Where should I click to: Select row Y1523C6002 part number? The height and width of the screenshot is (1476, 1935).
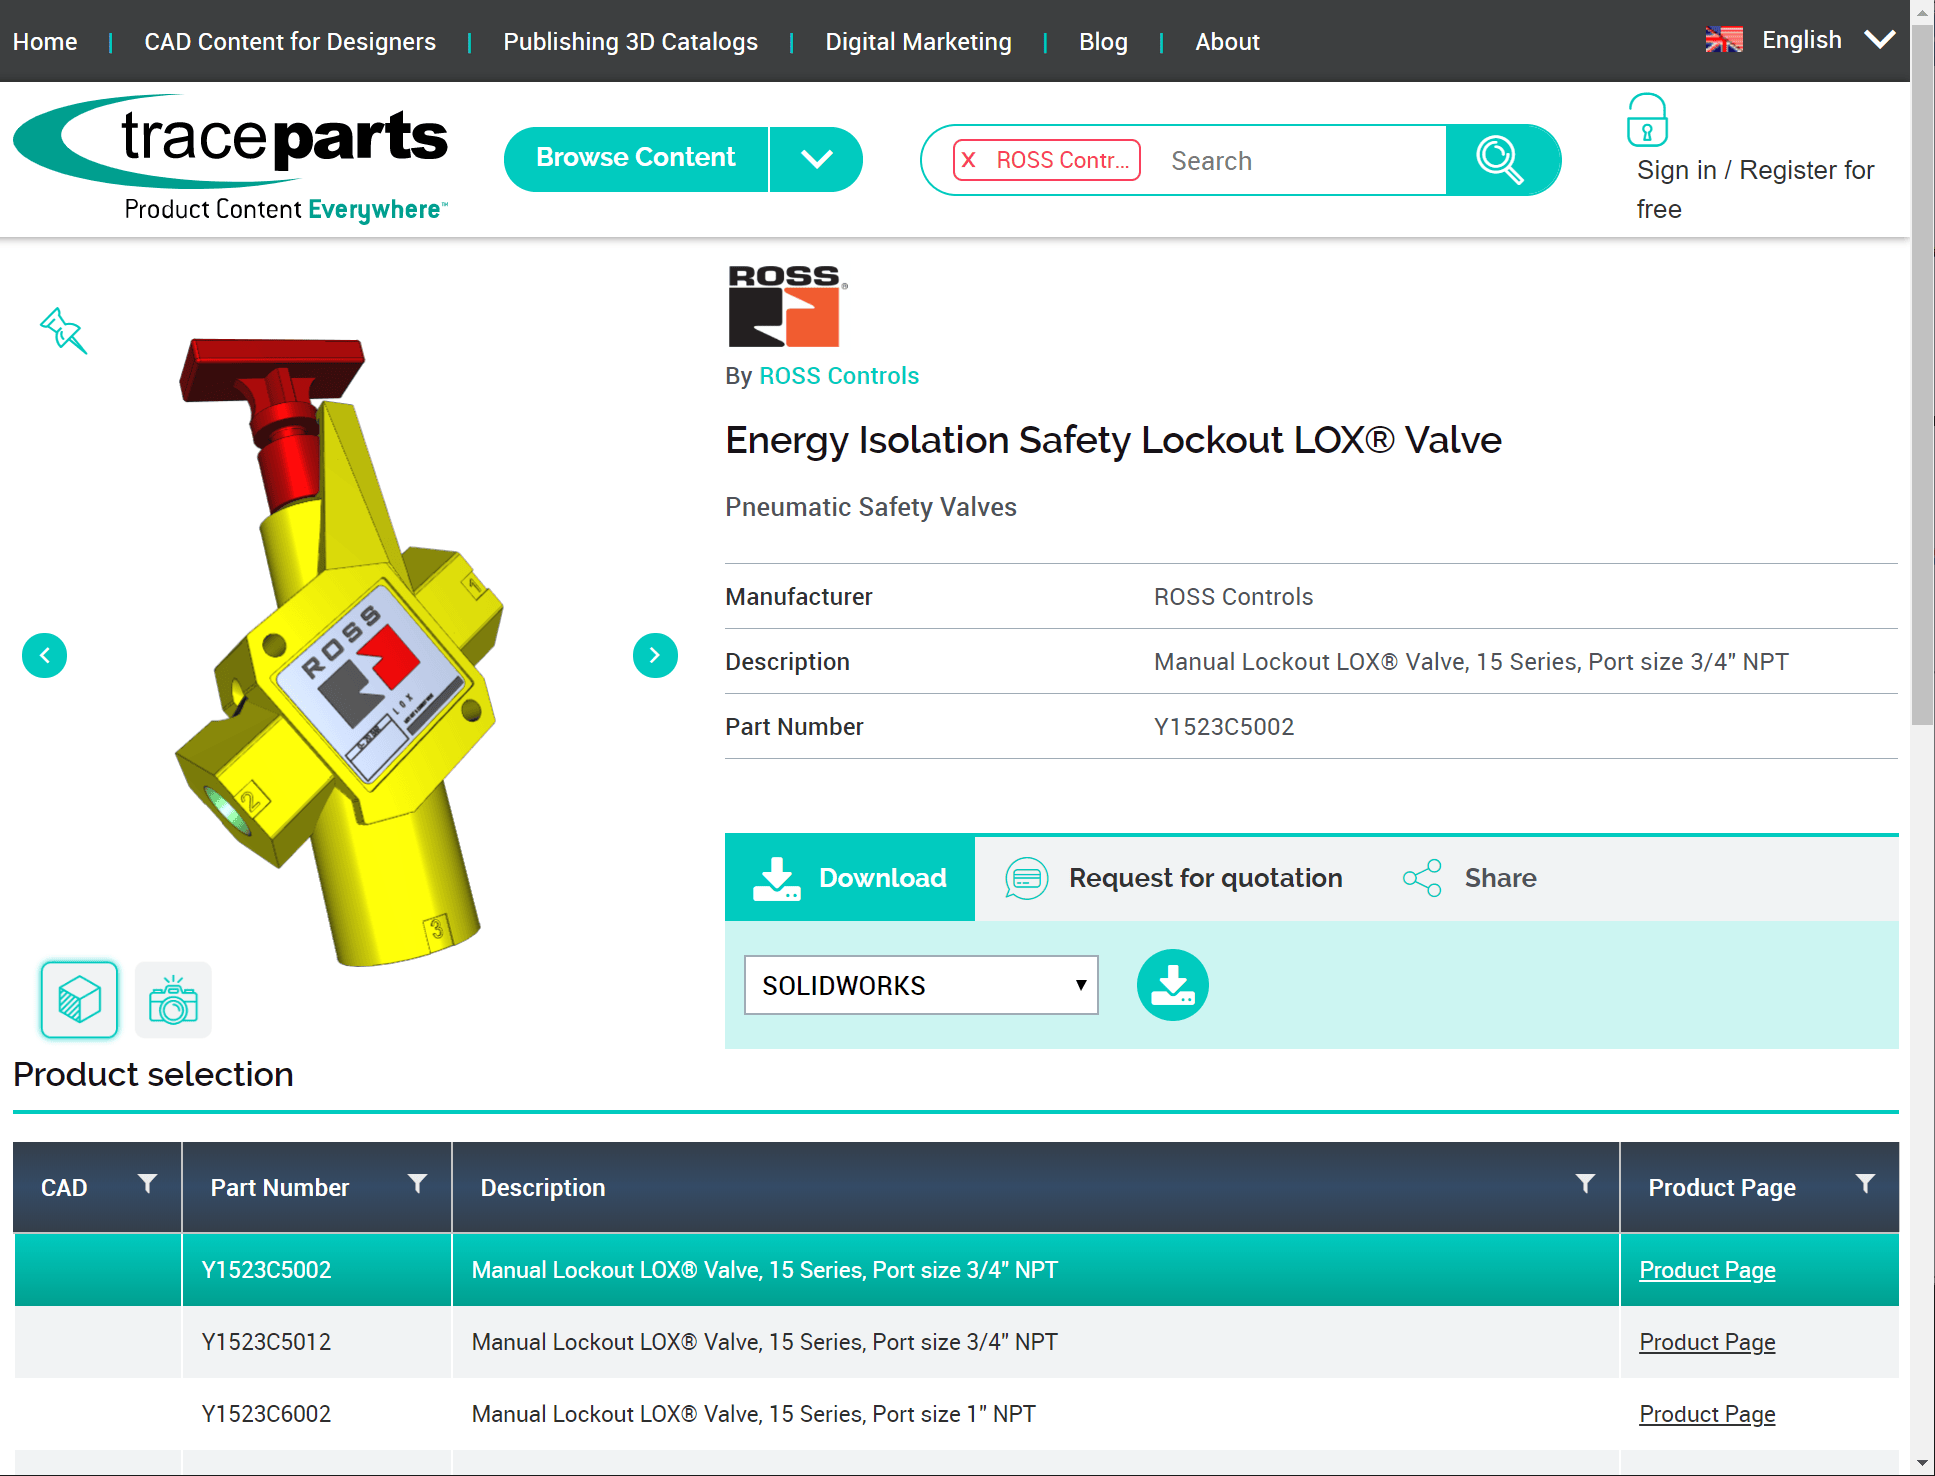[x=266, y=1414]
